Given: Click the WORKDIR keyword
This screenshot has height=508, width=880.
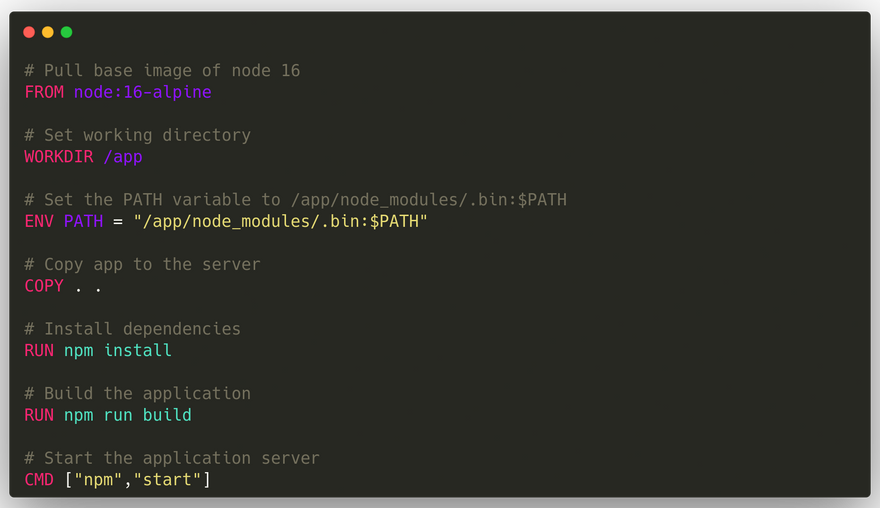Looking at the screenshot, I should pyautogui.click(x=59, y=157).
